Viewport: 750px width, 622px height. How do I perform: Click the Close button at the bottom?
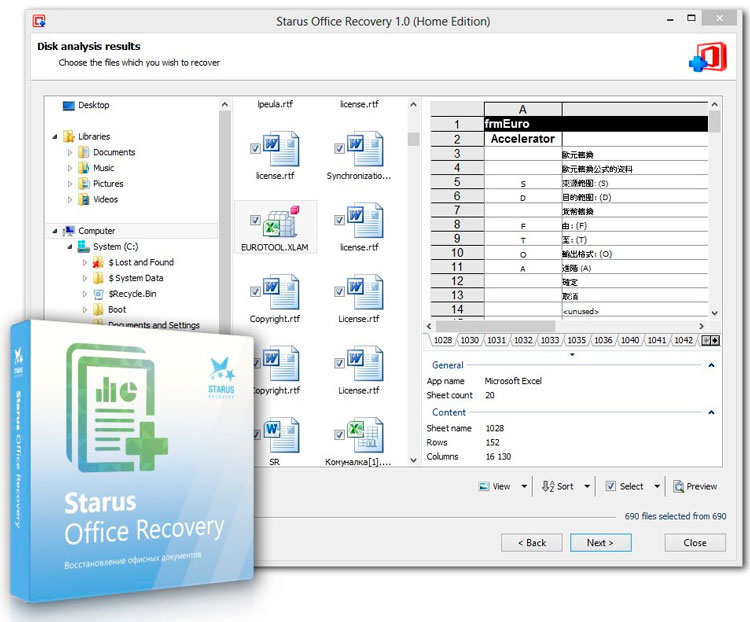pos(695,543)
